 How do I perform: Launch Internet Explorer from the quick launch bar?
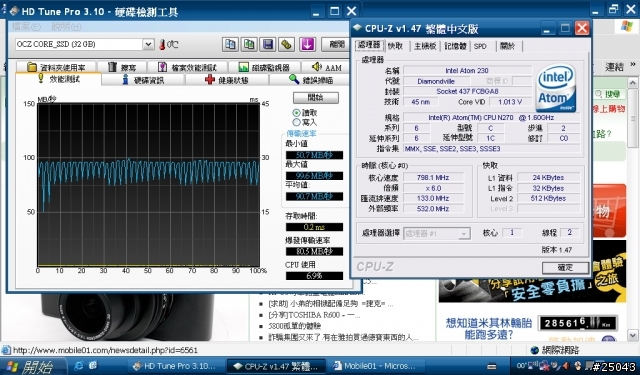[x=78, y=366]
